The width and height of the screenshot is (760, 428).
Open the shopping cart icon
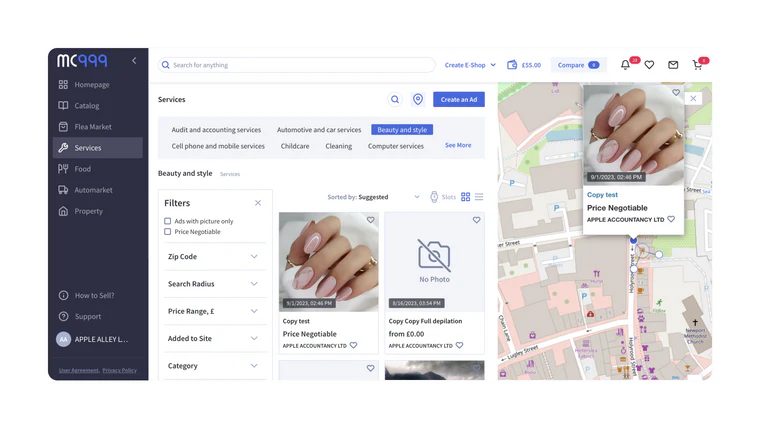[x=697, y=65]
